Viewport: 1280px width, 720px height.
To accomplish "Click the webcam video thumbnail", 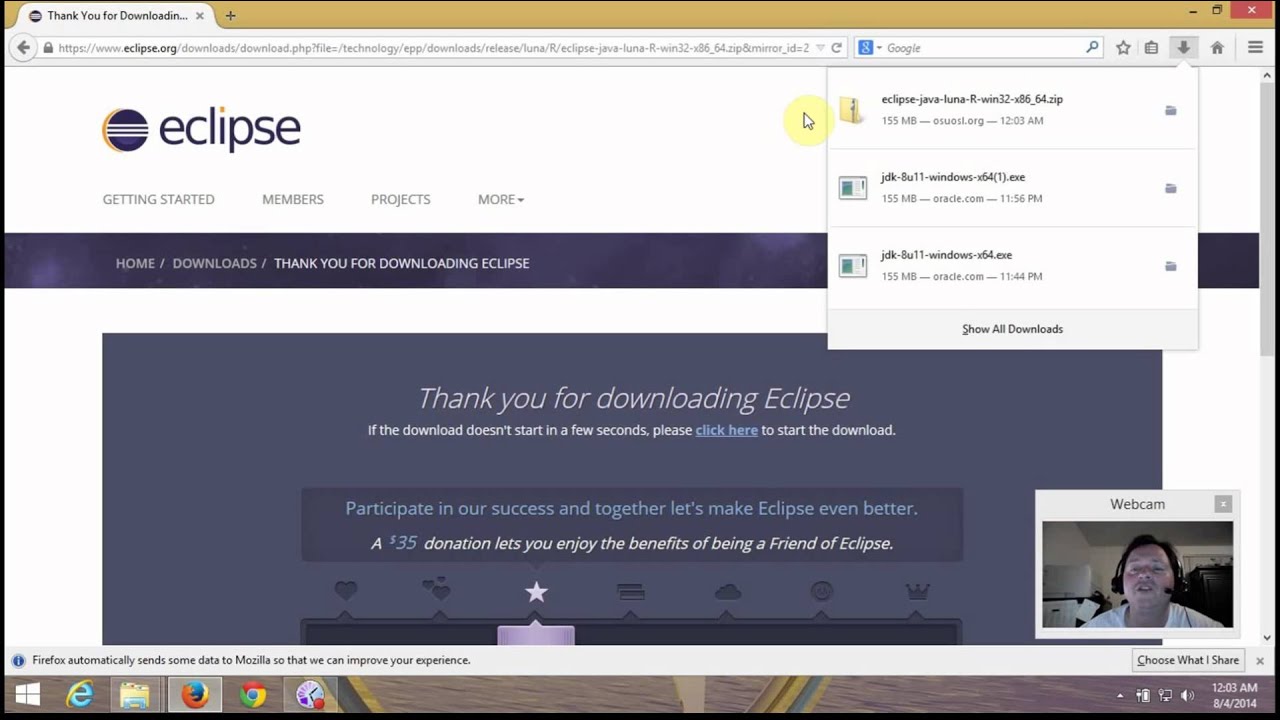I will (1137, 574).
